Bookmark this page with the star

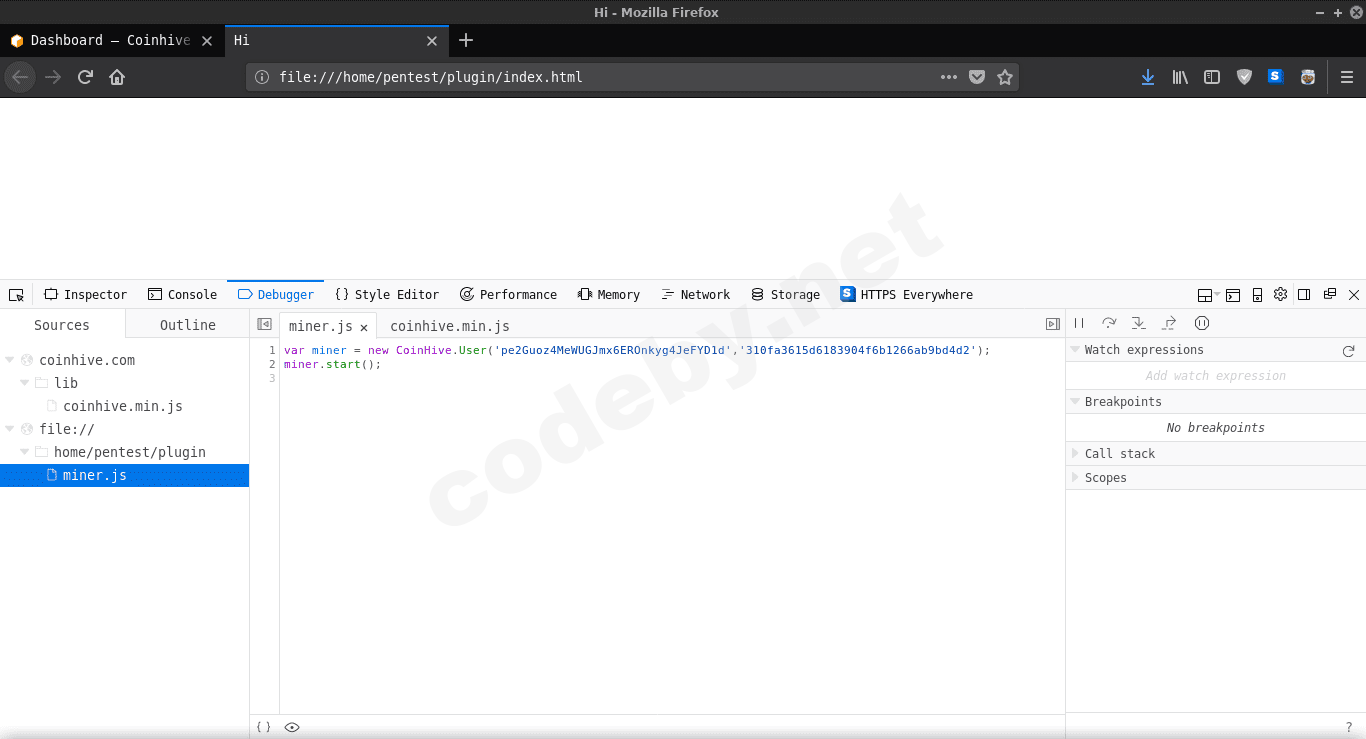coord(1005,77)
